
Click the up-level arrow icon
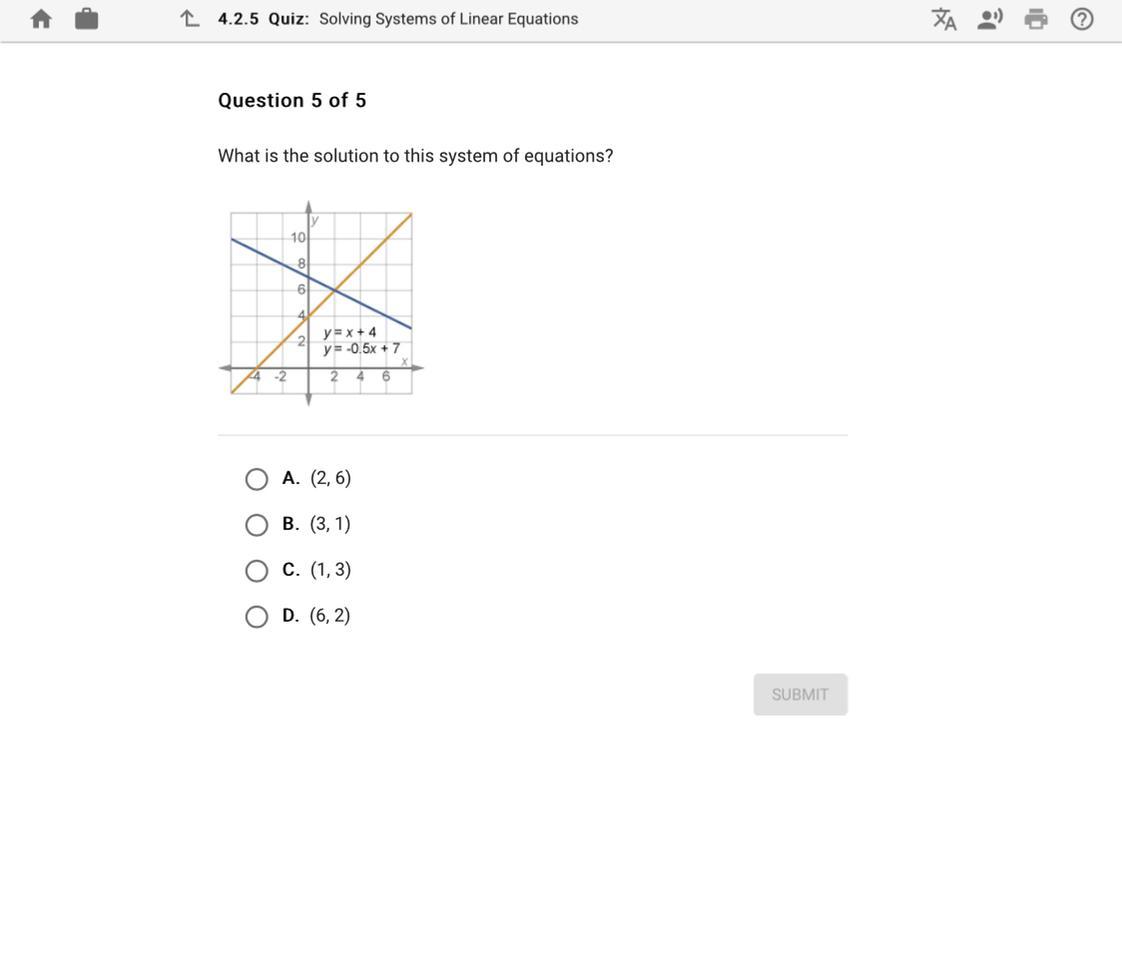[x=190, y=19]
